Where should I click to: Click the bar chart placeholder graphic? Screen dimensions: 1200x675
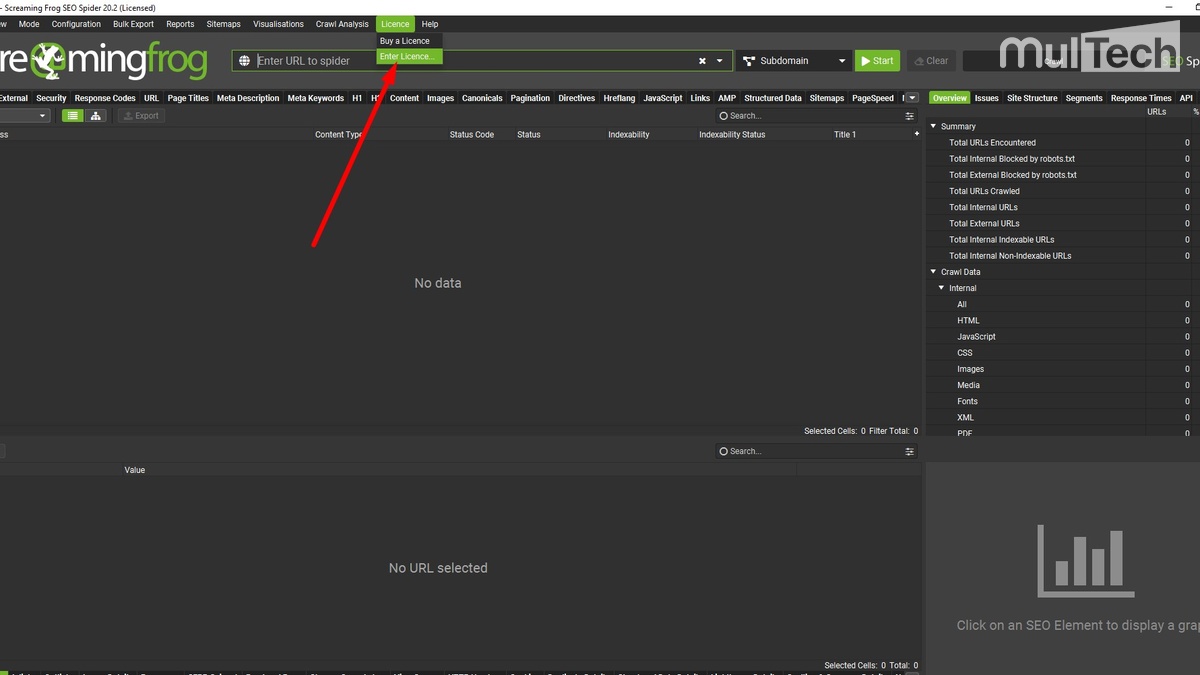1085,560
